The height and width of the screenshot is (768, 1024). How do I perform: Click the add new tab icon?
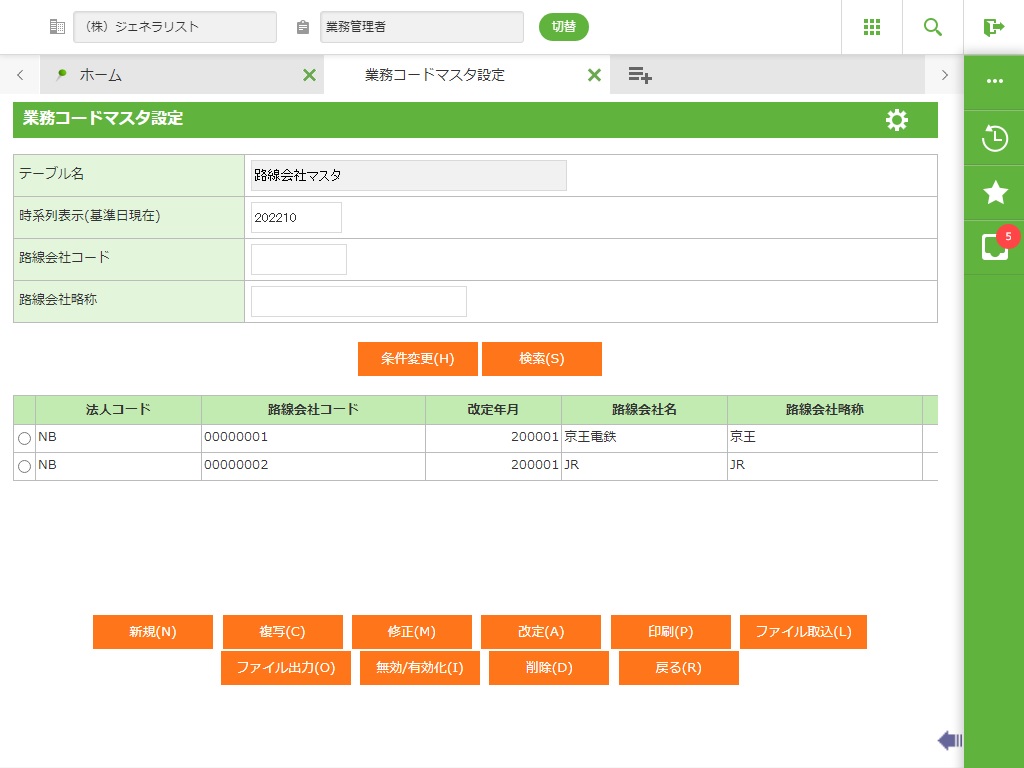pos(640,75)
